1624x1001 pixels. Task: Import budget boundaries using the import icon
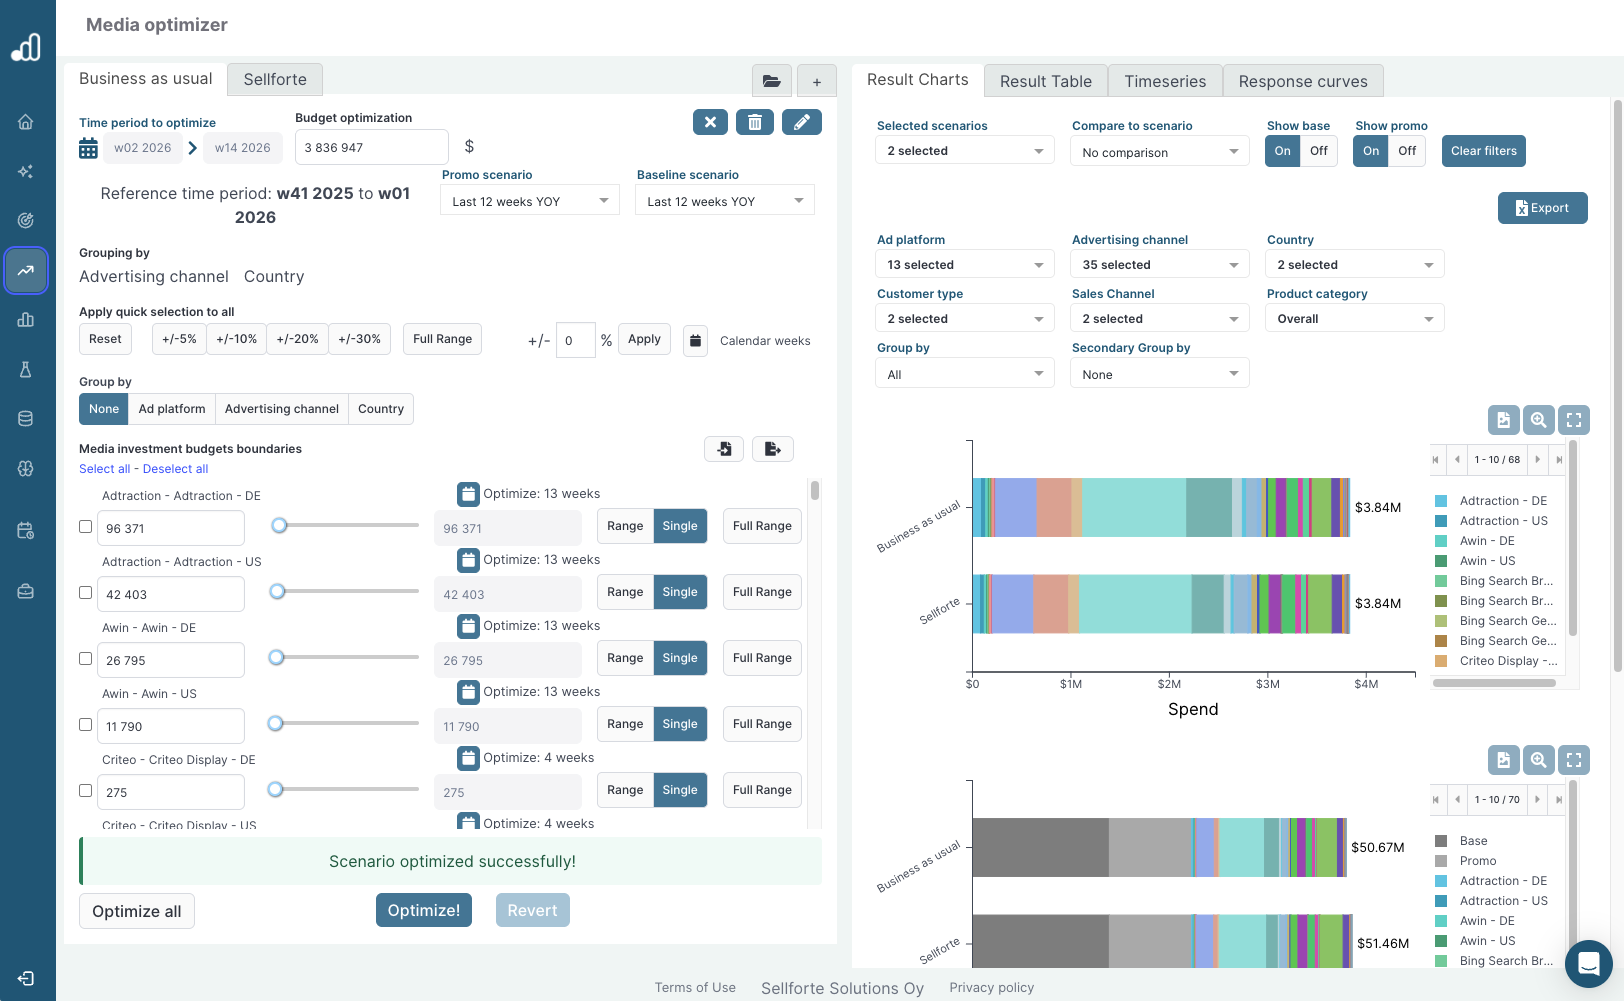coord(724,448)
